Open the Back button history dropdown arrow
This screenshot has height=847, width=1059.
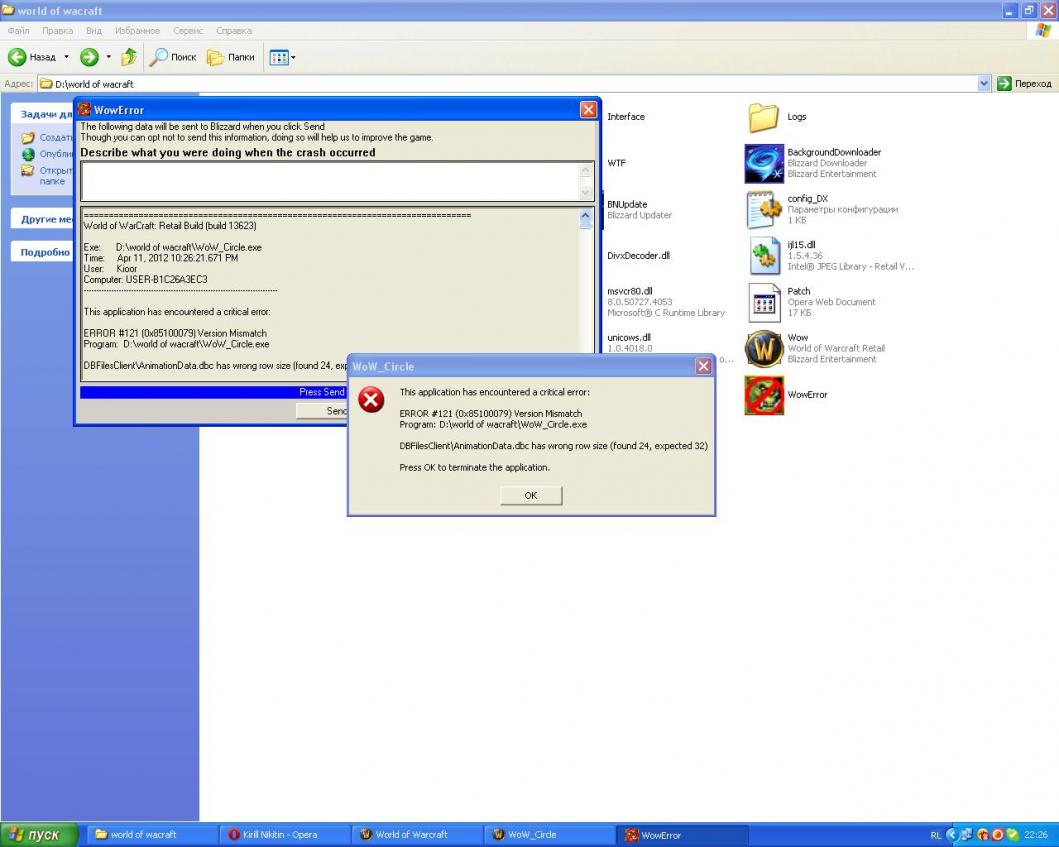tap(67, 57)
